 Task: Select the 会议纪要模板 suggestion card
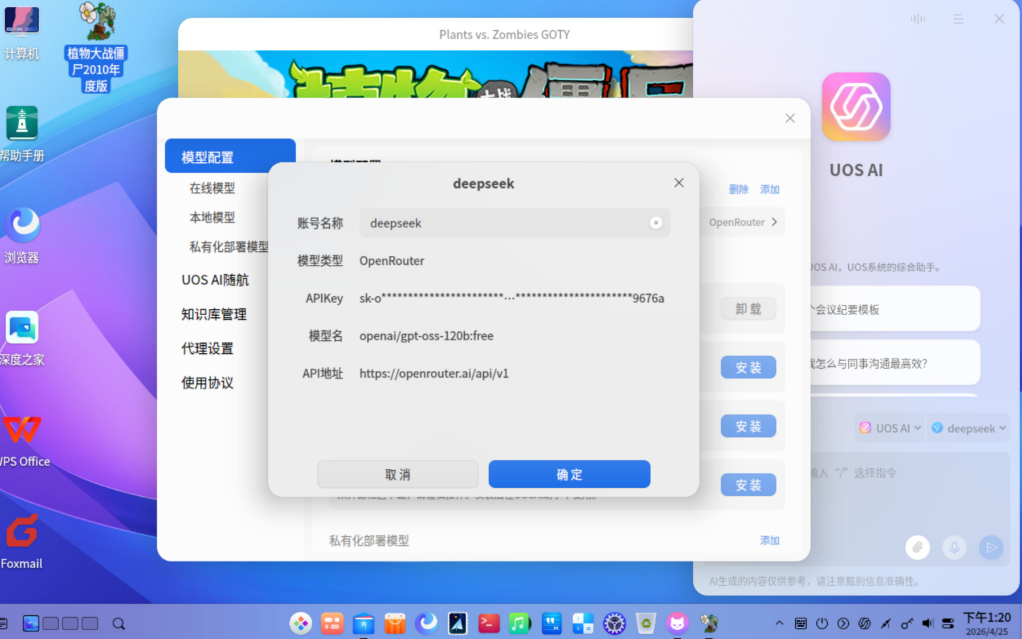pos(894,309)
